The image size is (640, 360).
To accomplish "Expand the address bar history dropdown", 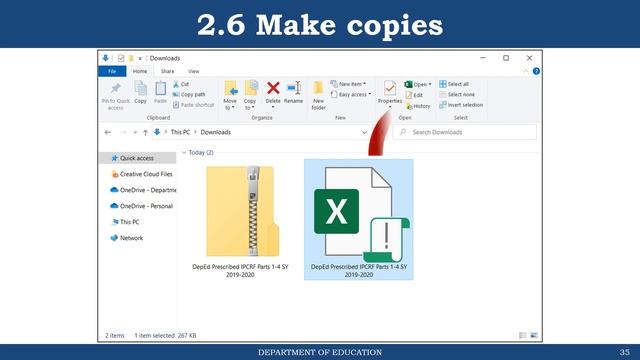I will 364,132.
